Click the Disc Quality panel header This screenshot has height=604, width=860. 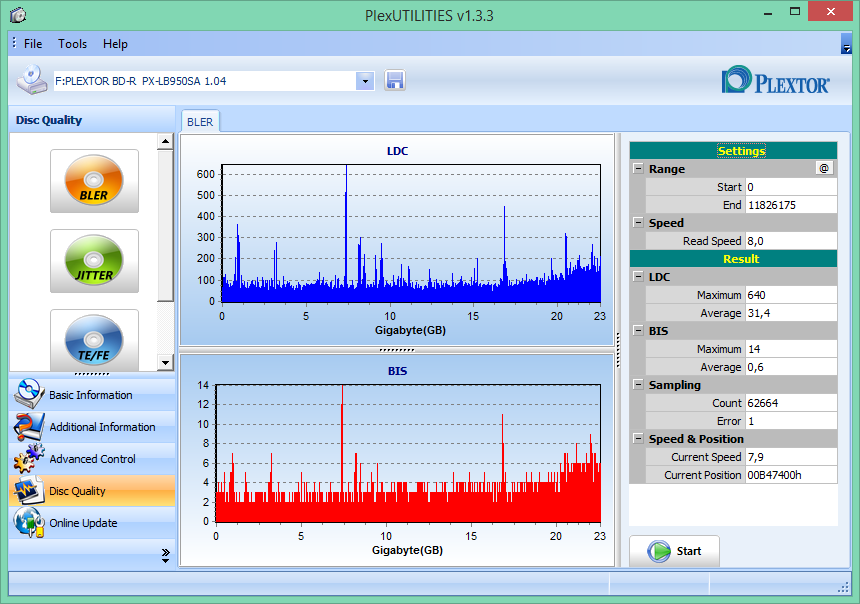click(92, 120)
